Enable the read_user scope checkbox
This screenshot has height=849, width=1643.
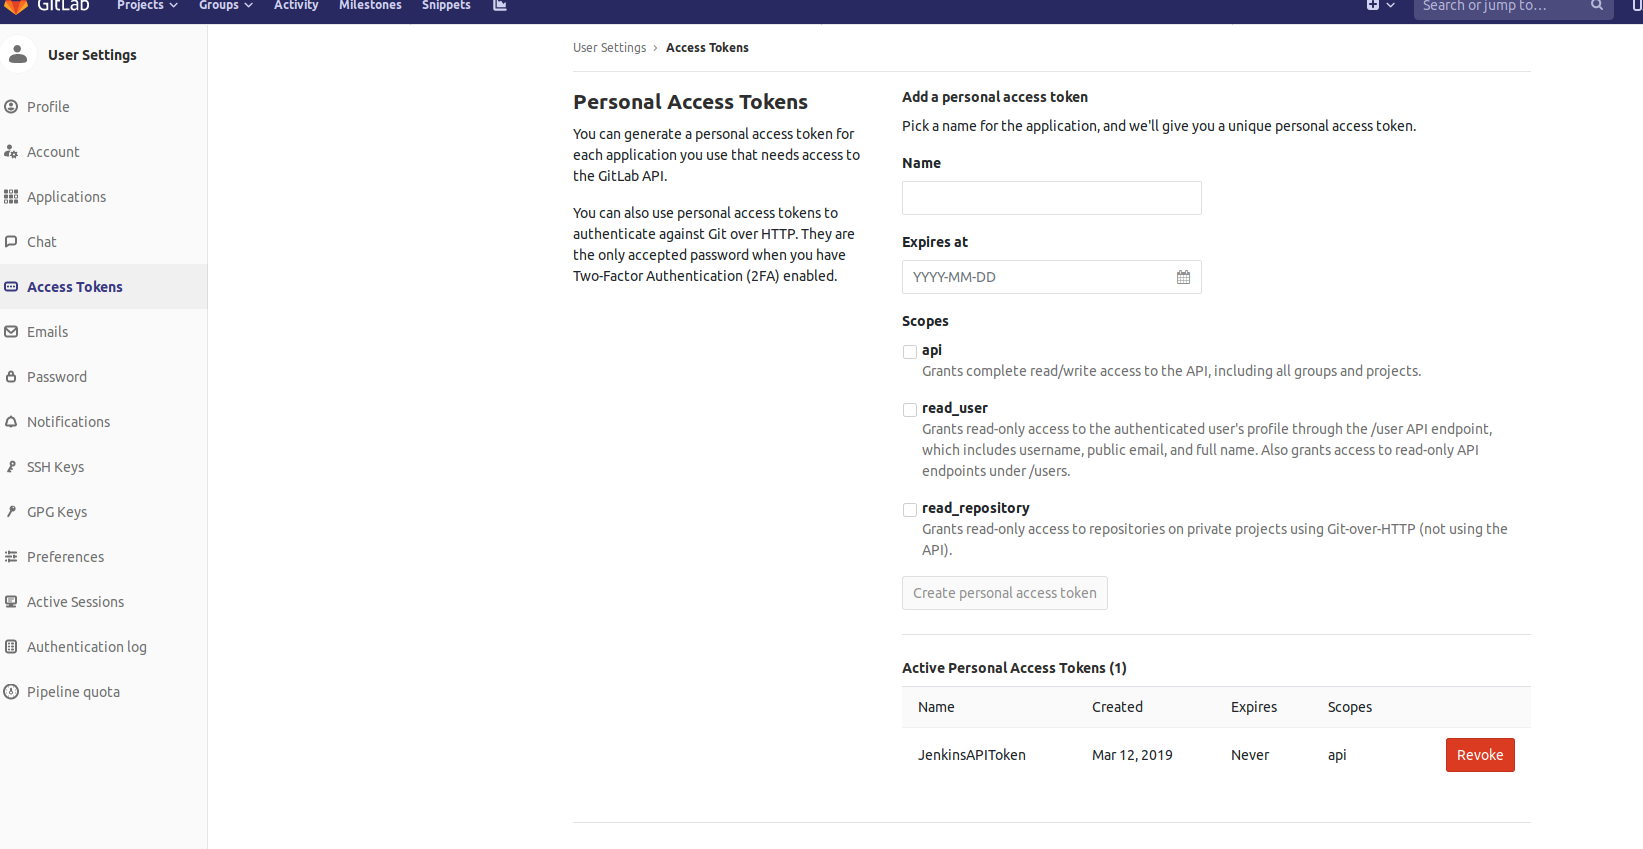click(910, 410)
